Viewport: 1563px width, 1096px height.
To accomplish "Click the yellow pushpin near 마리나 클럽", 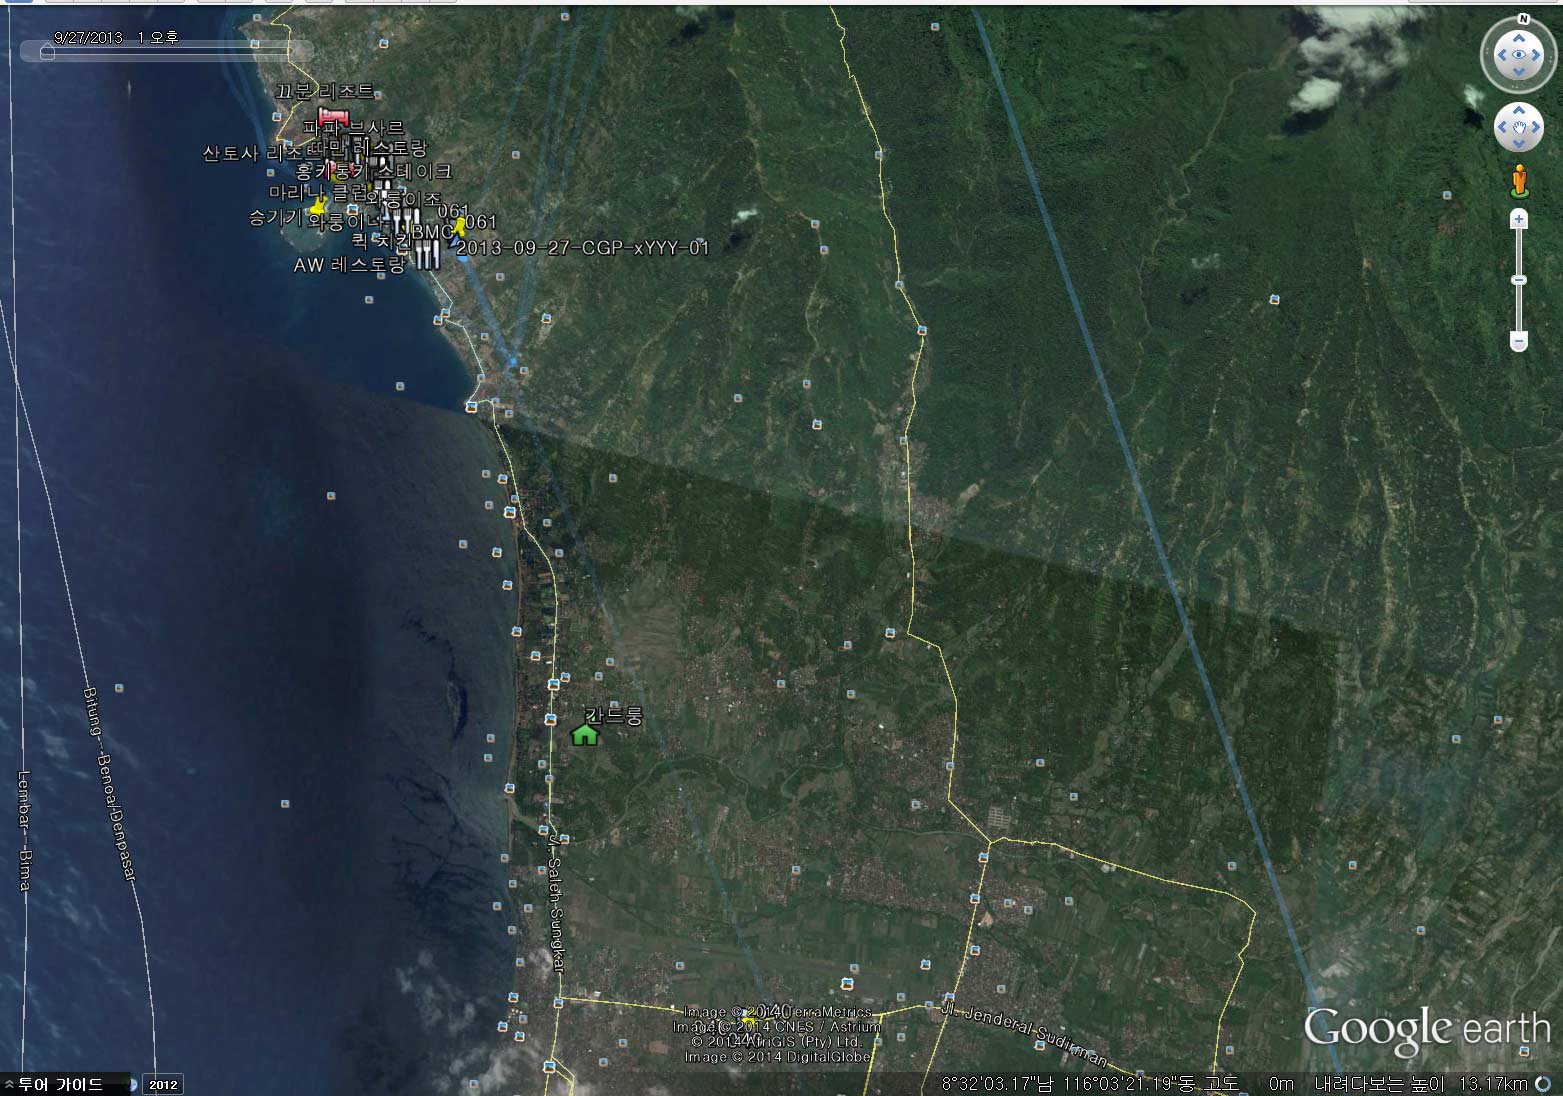I will pos(319,206).
